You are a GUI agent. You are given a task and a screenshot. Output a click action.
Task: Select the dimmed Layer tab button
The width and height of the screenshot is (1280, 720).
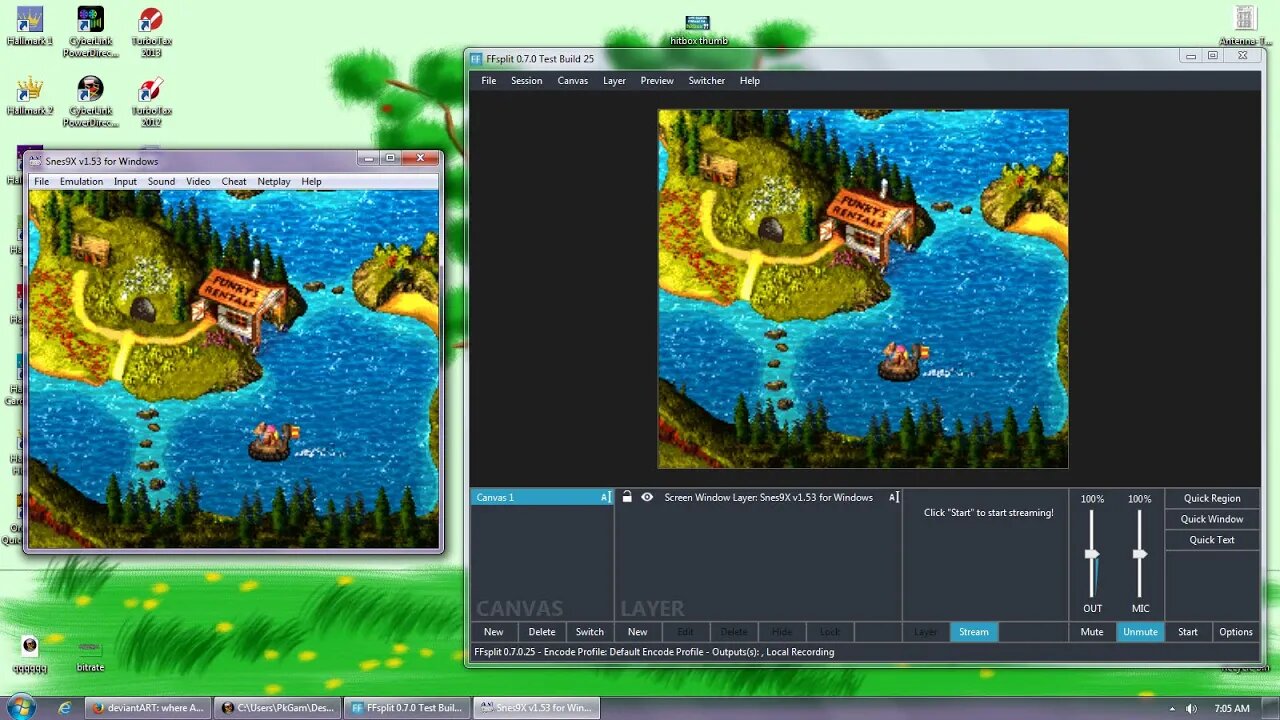(926, 632)
